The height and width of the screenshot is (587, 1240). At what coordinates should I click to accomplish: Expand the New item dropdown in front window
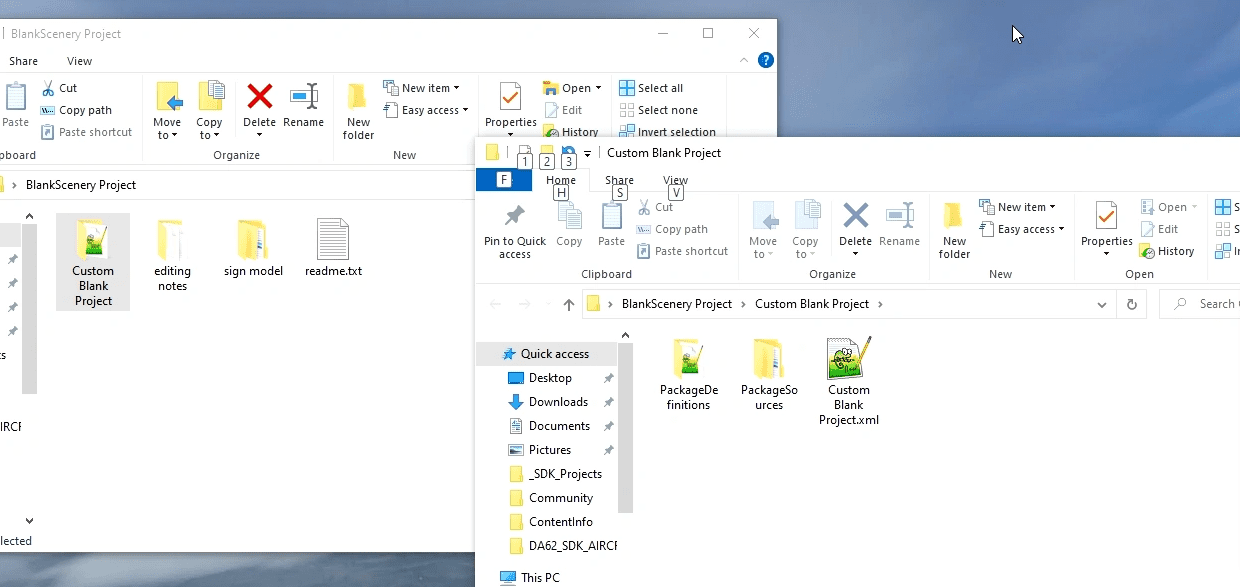click(x=1020, y=207)
